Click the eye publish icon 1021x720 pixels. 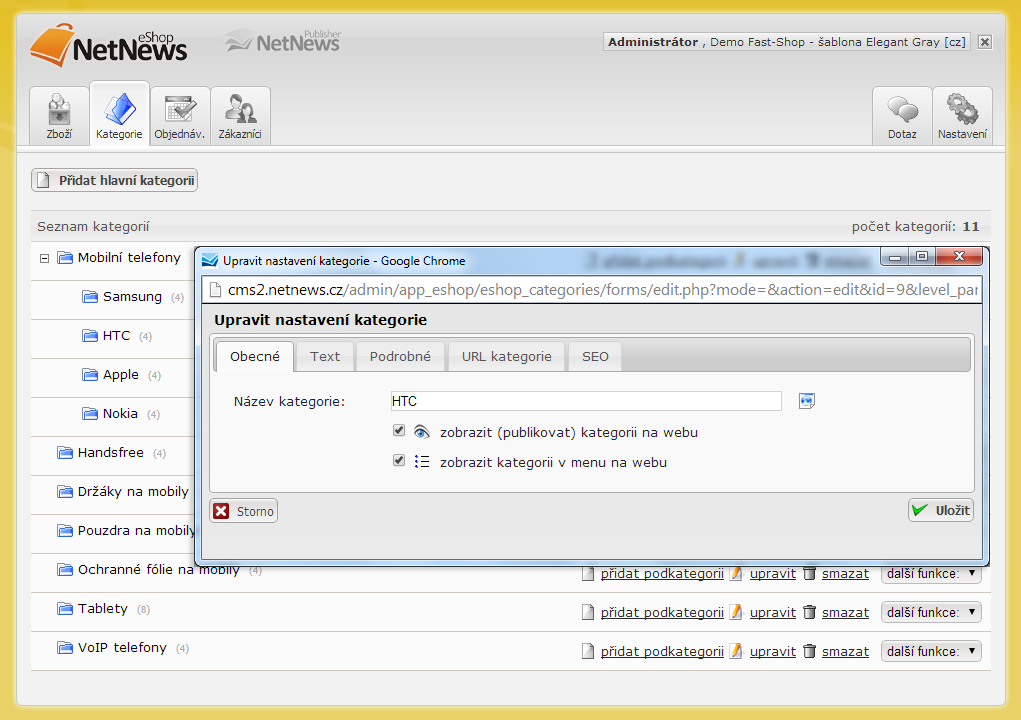tap(422, 432)
